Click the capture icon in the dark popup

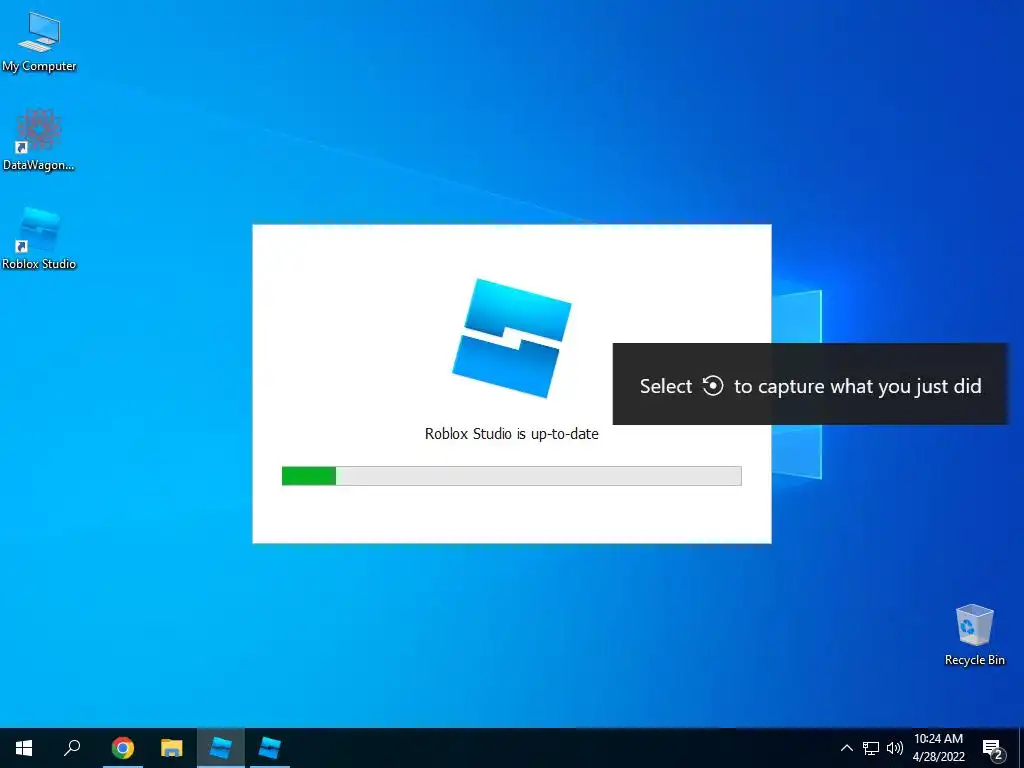tap(712, 386)
